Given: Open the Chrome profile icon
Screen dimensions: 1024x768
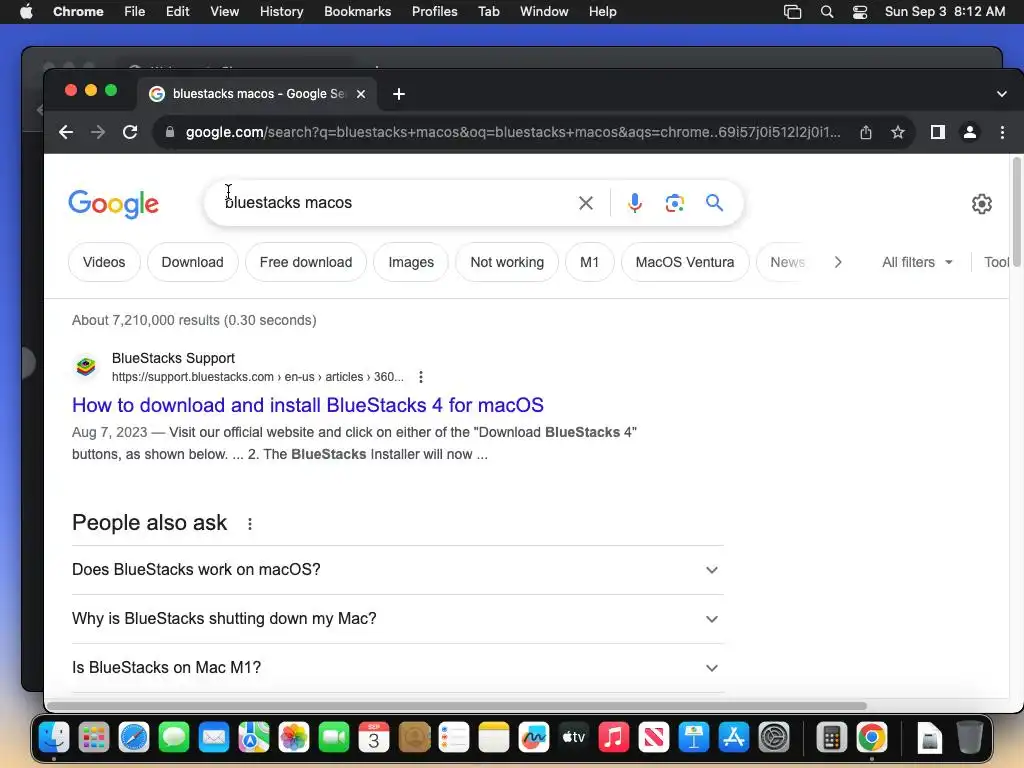Looking at the screenshot, I should (970, 133).
